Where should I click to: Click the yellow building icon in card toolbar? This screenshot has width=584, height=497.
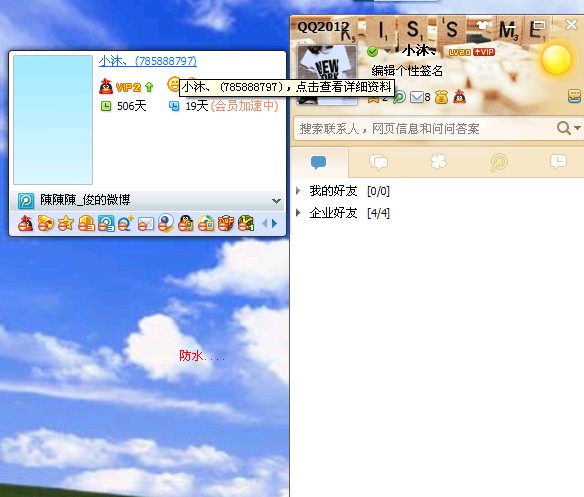(x=86, y=224)
